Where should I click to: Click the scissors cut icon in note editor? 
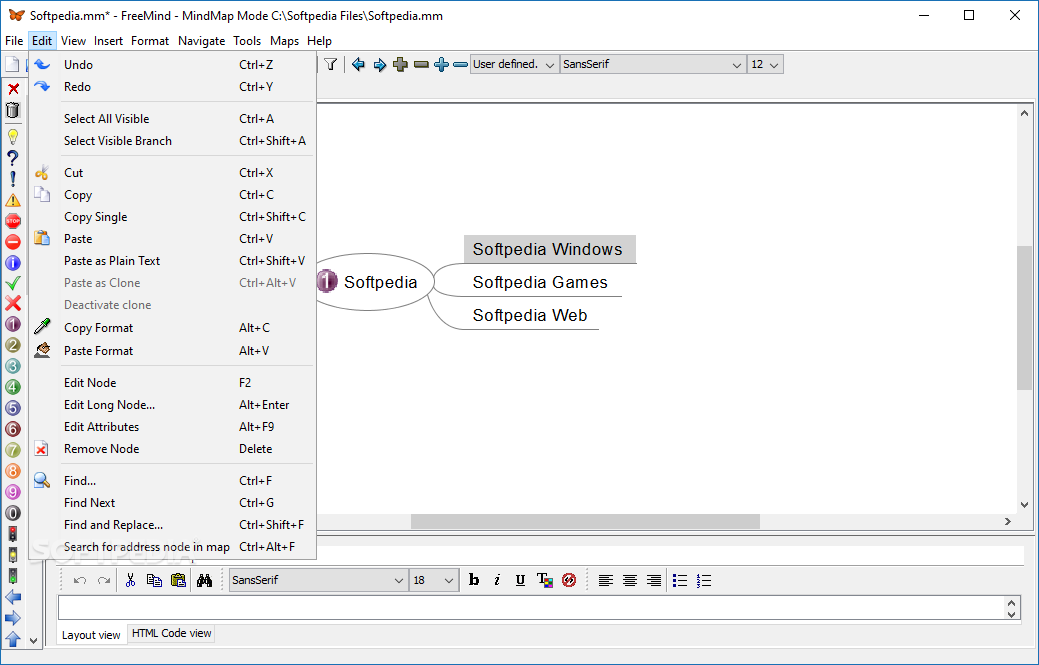click(x=130, y=580)
